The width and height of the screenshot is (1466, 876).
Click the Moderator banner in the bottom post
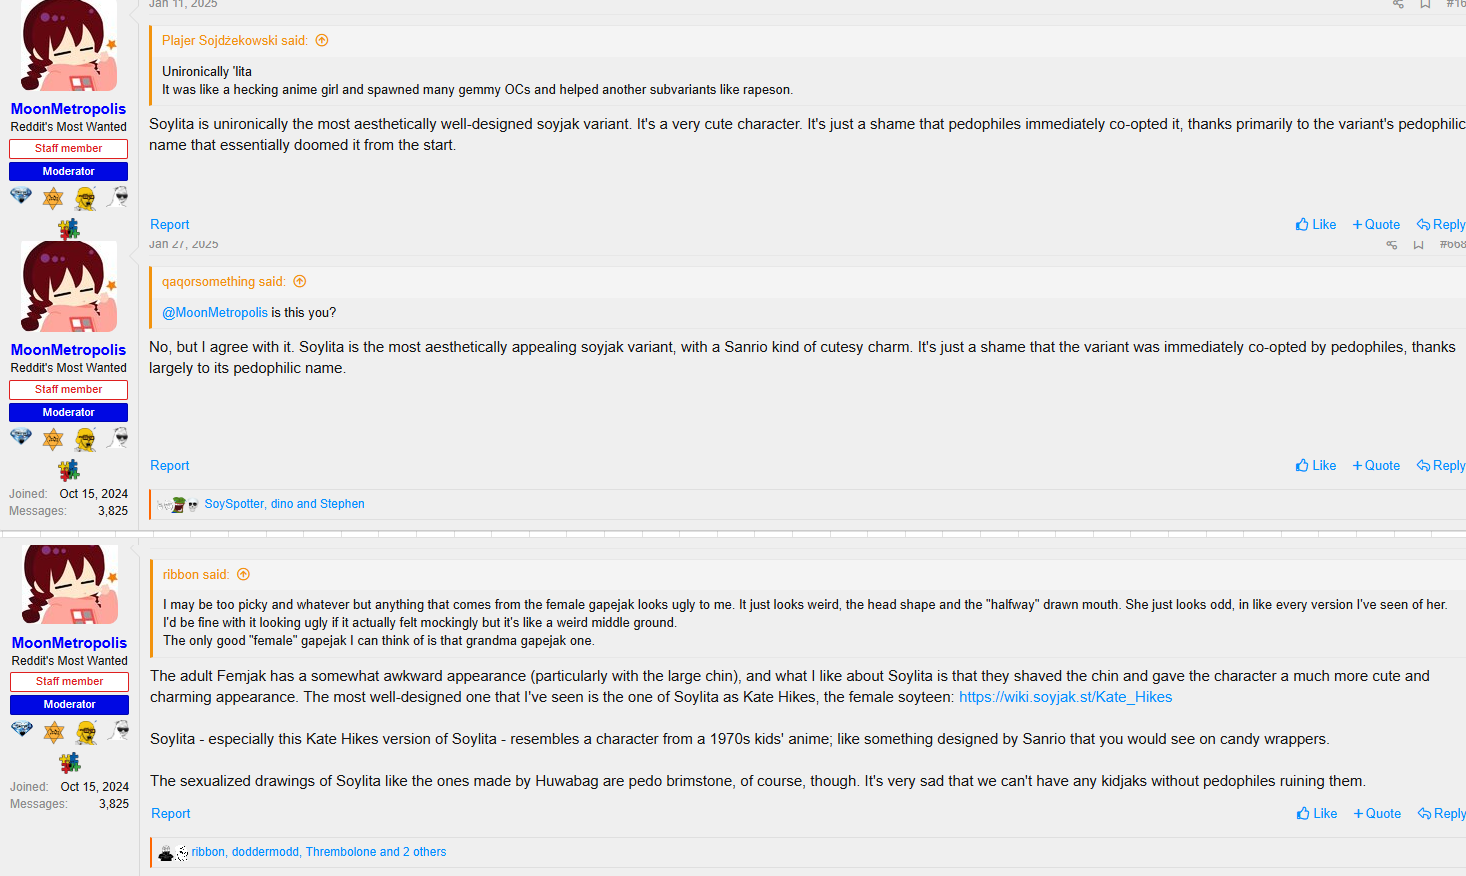(x=70, y=705)
